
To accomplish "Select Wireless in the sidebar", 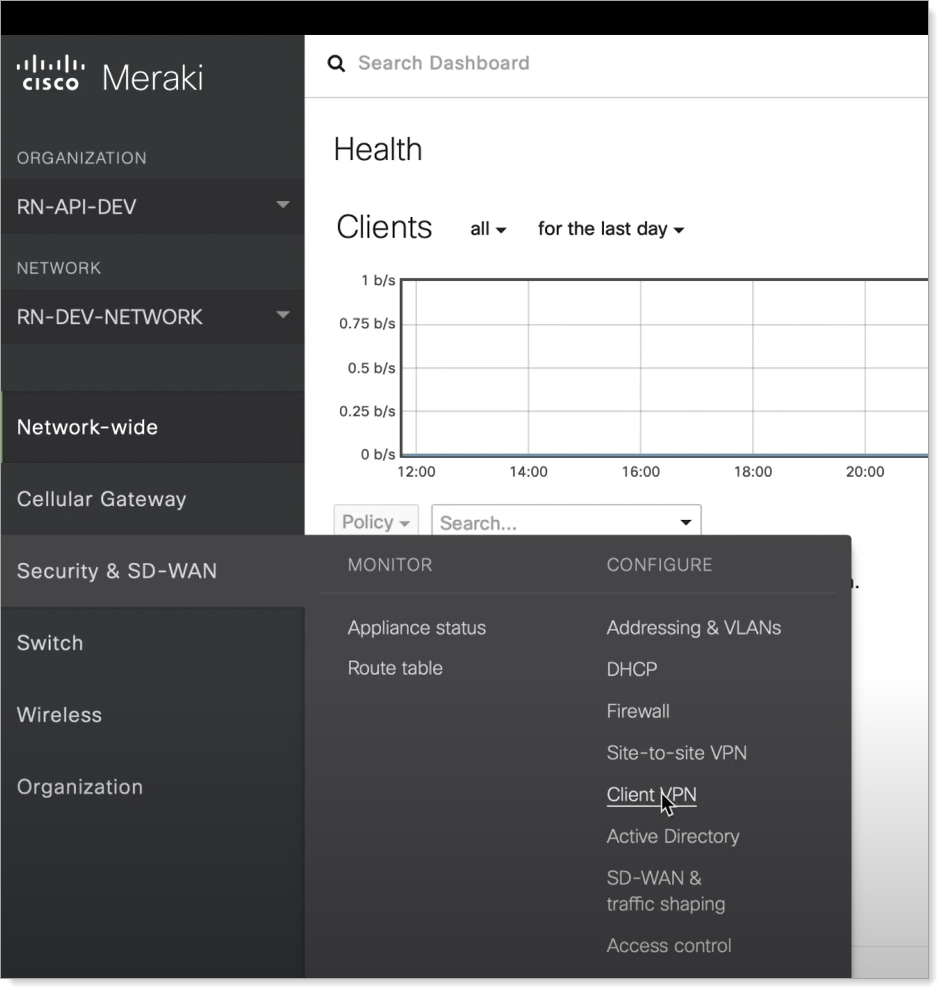I will [152, 714].
